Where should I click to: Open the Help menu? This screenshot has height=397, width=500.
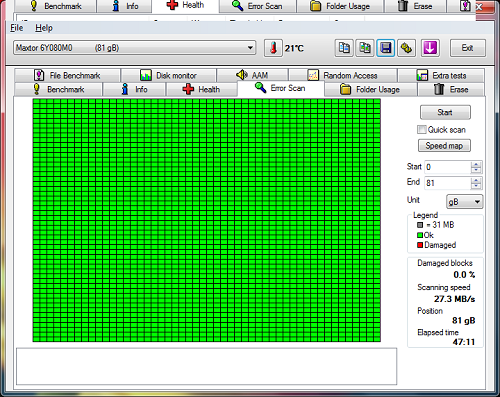coord(44,28)
